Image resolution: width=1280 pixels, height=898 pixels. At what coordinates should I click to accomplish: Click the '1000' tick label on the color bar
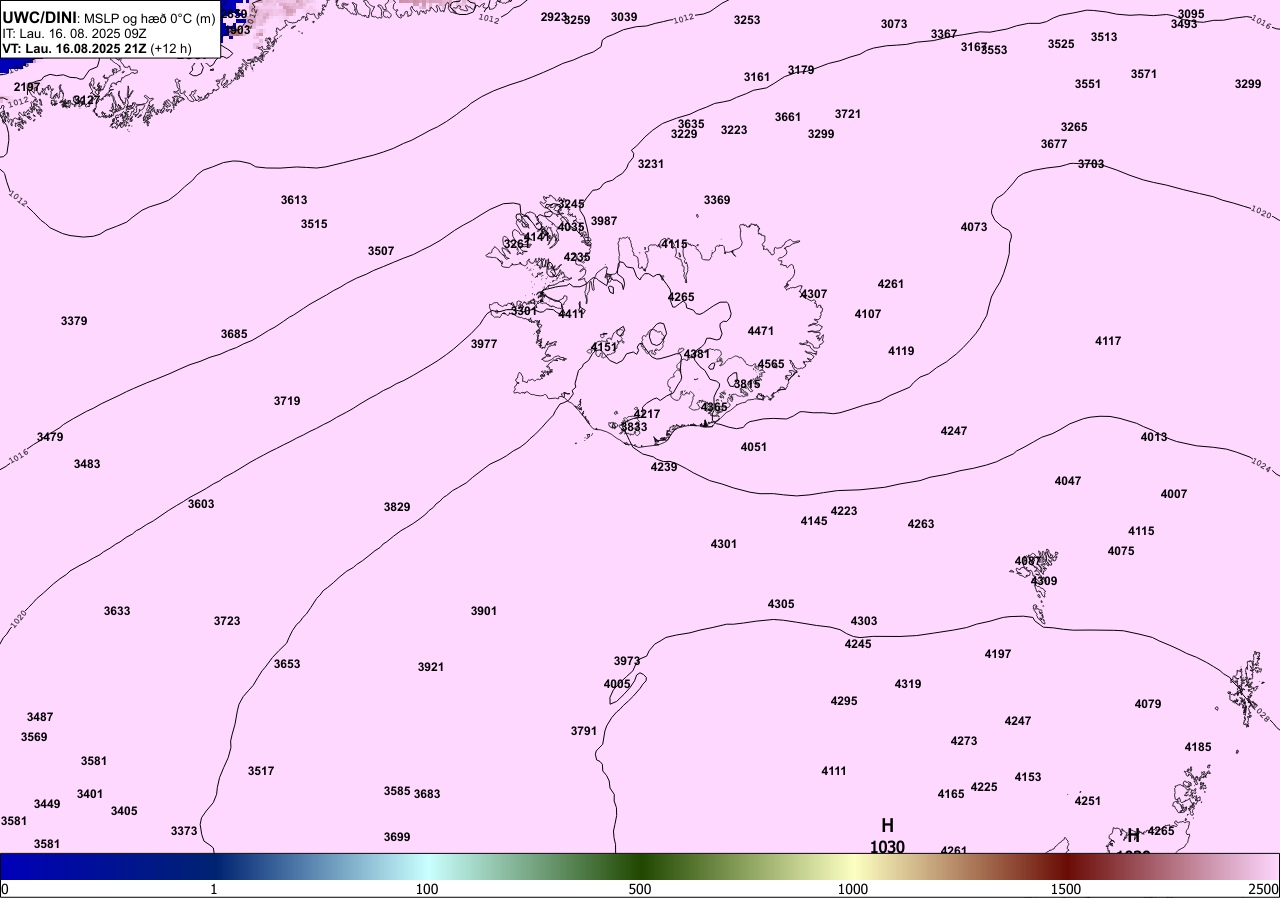pyautogui.click(x=853, y=889)
